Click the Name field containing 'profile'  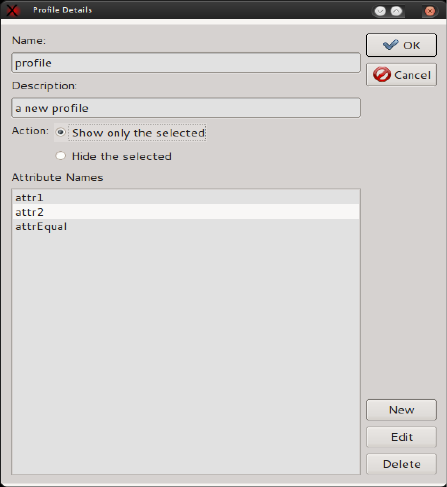(186, 63)
